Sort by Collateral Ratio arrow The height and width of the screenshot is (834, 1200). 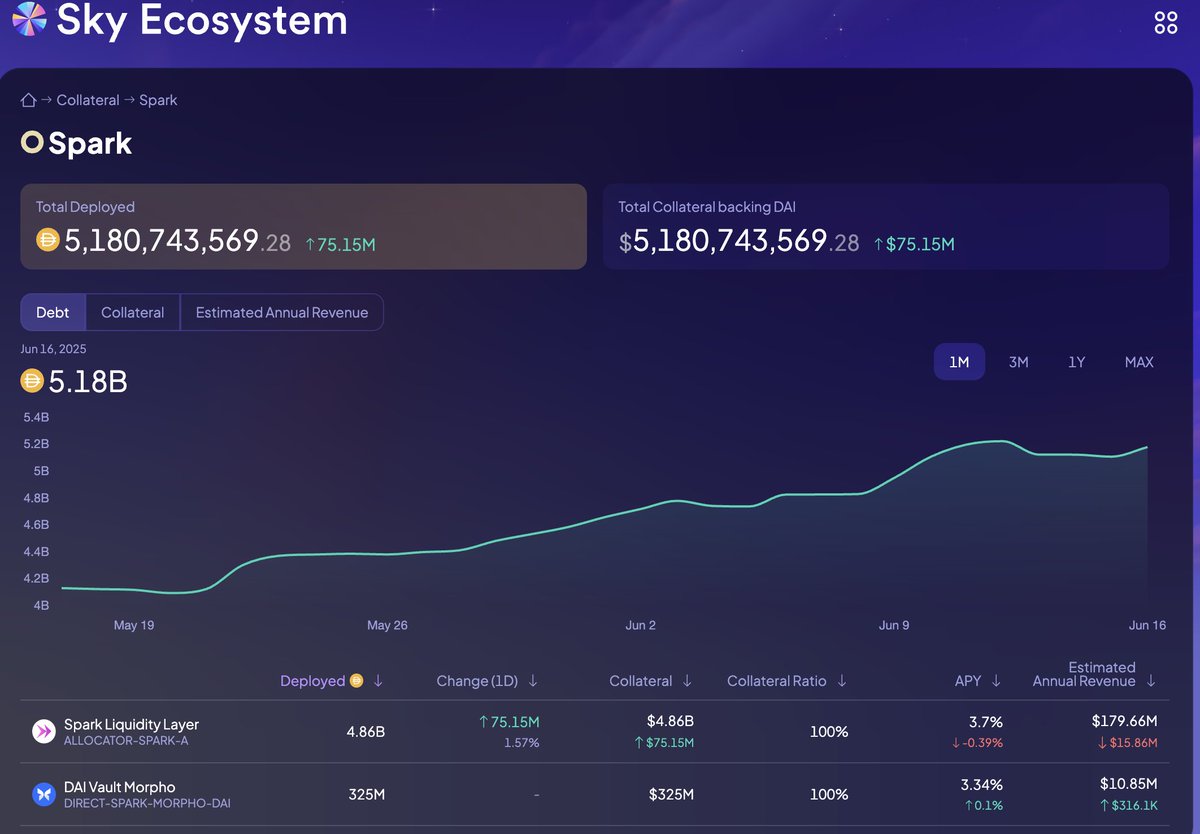click(842, 681)
